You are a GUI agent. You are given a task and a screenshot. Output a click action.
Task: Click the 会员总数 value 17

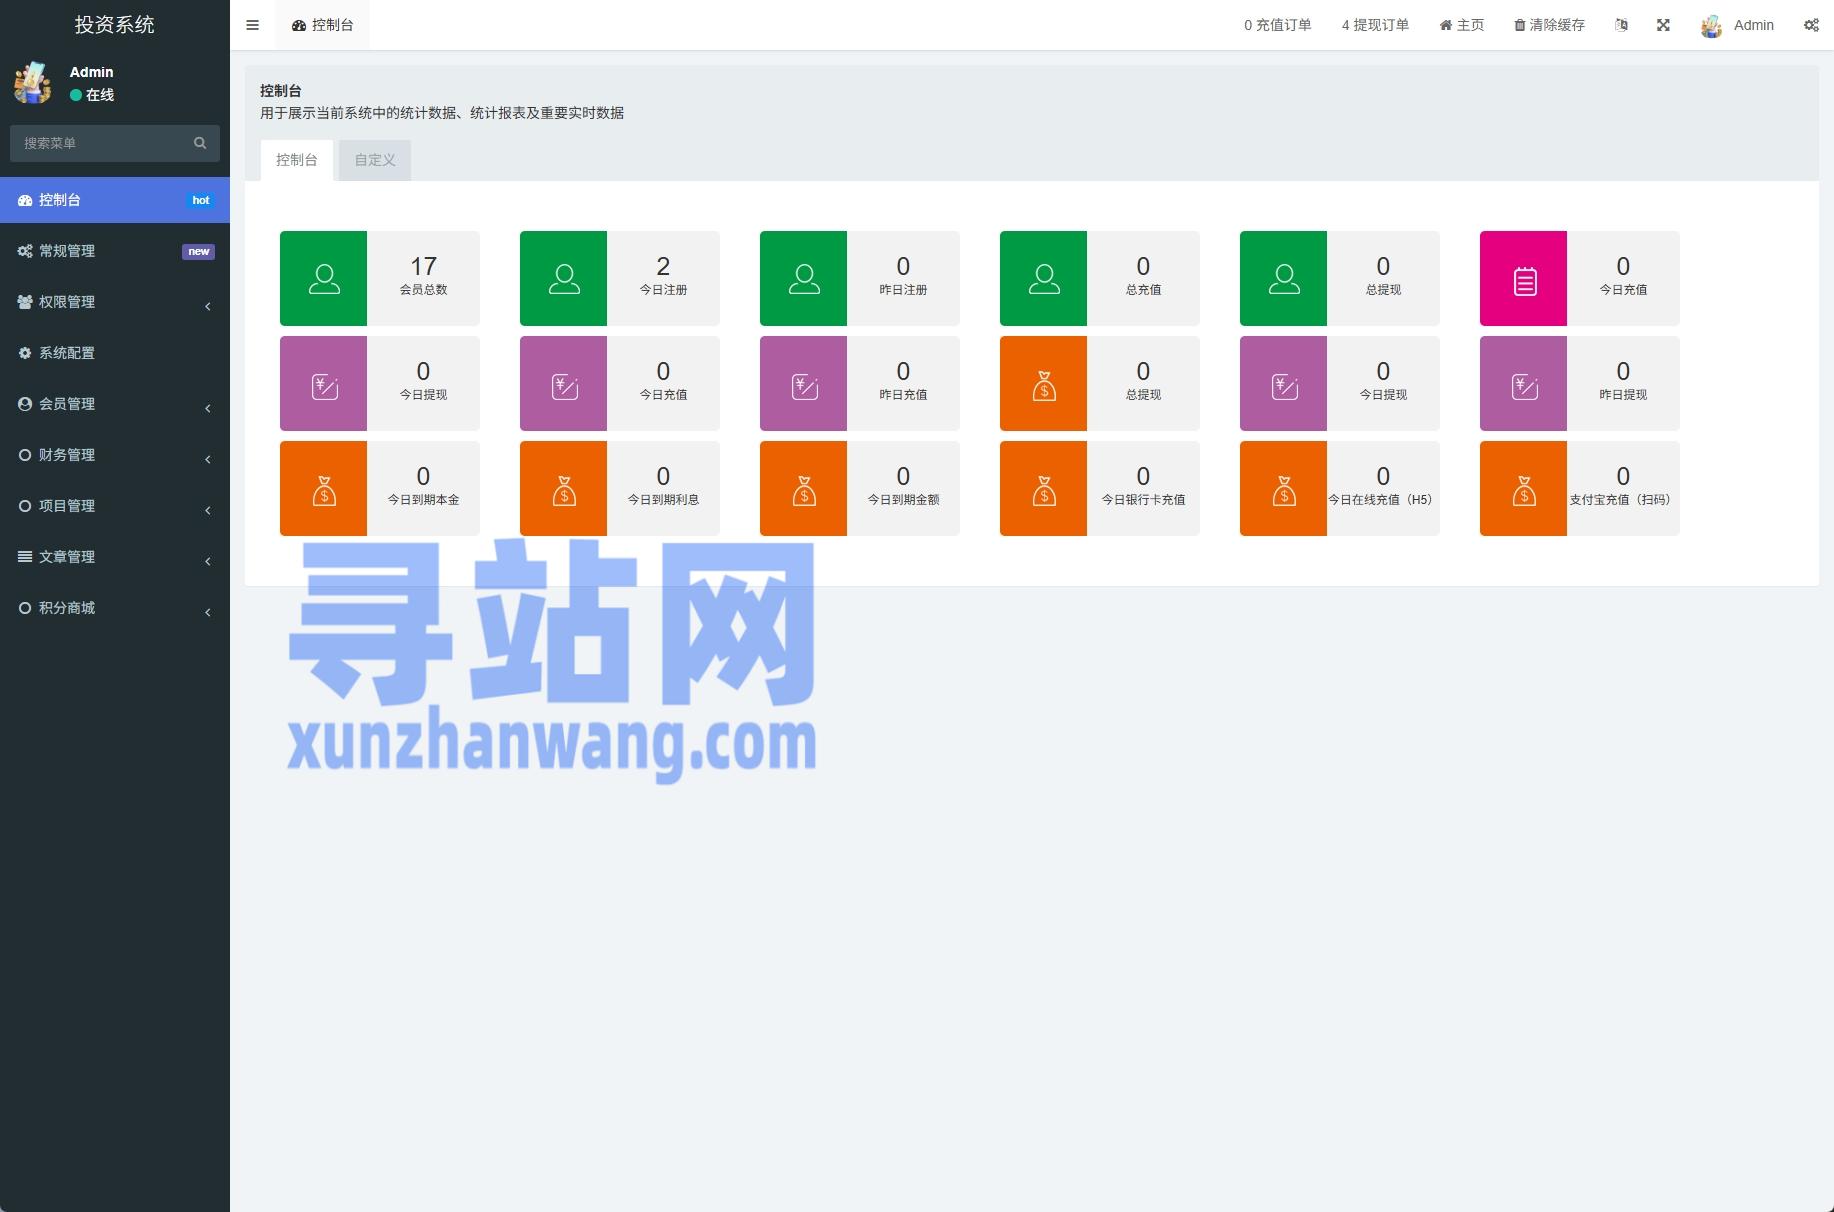(423, 266)
